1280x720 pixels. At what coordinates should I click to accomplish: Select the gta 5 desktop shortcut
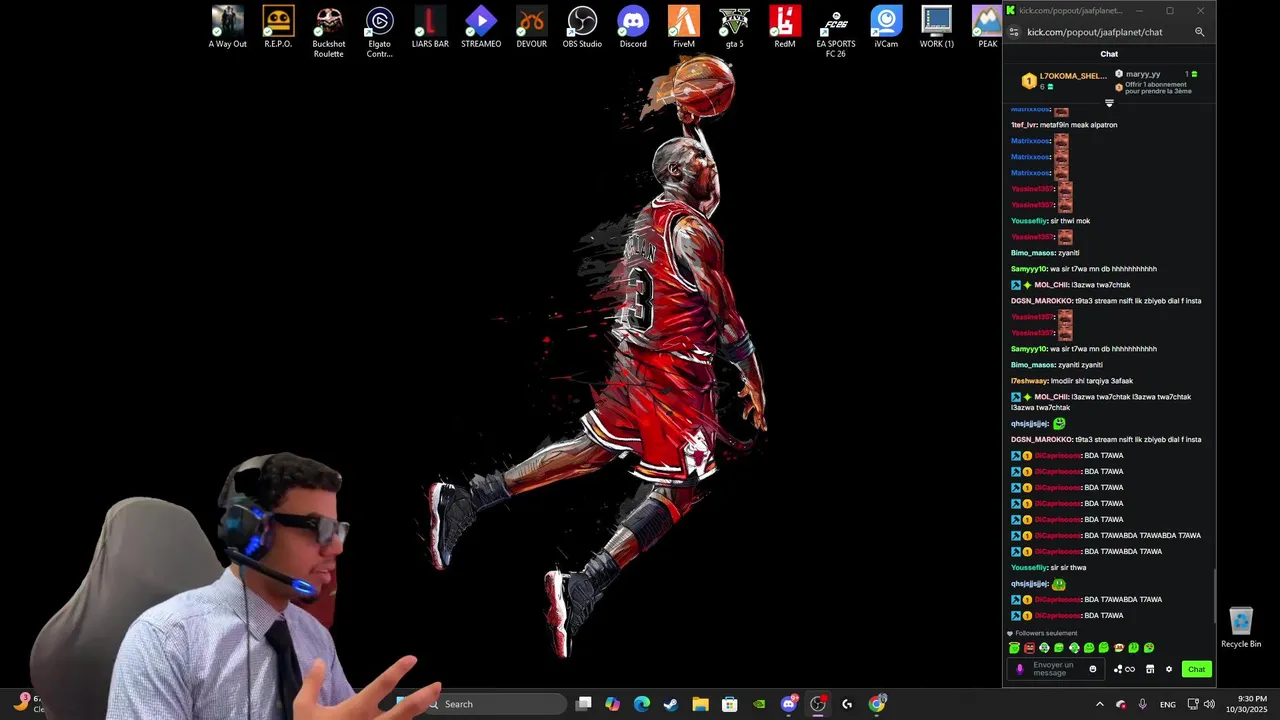[734, 27]
